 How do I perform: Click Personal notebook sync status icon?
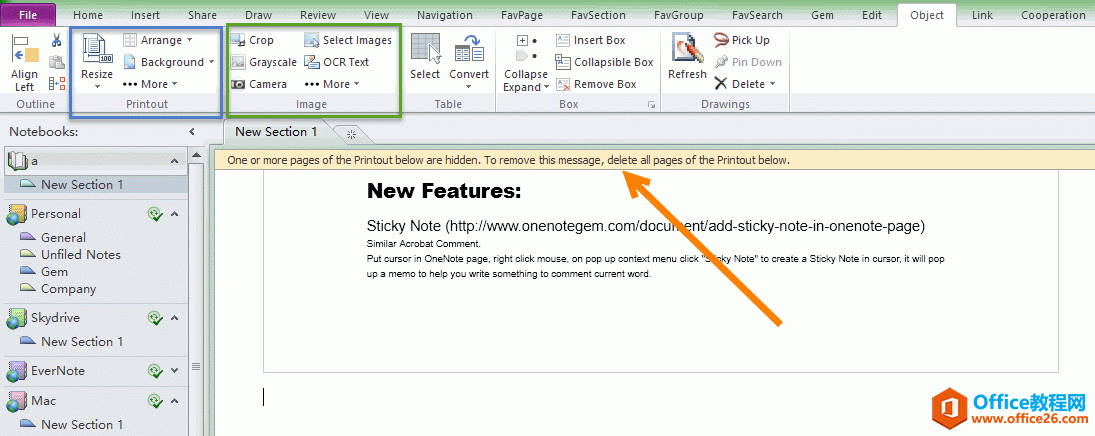pos(155,214)
